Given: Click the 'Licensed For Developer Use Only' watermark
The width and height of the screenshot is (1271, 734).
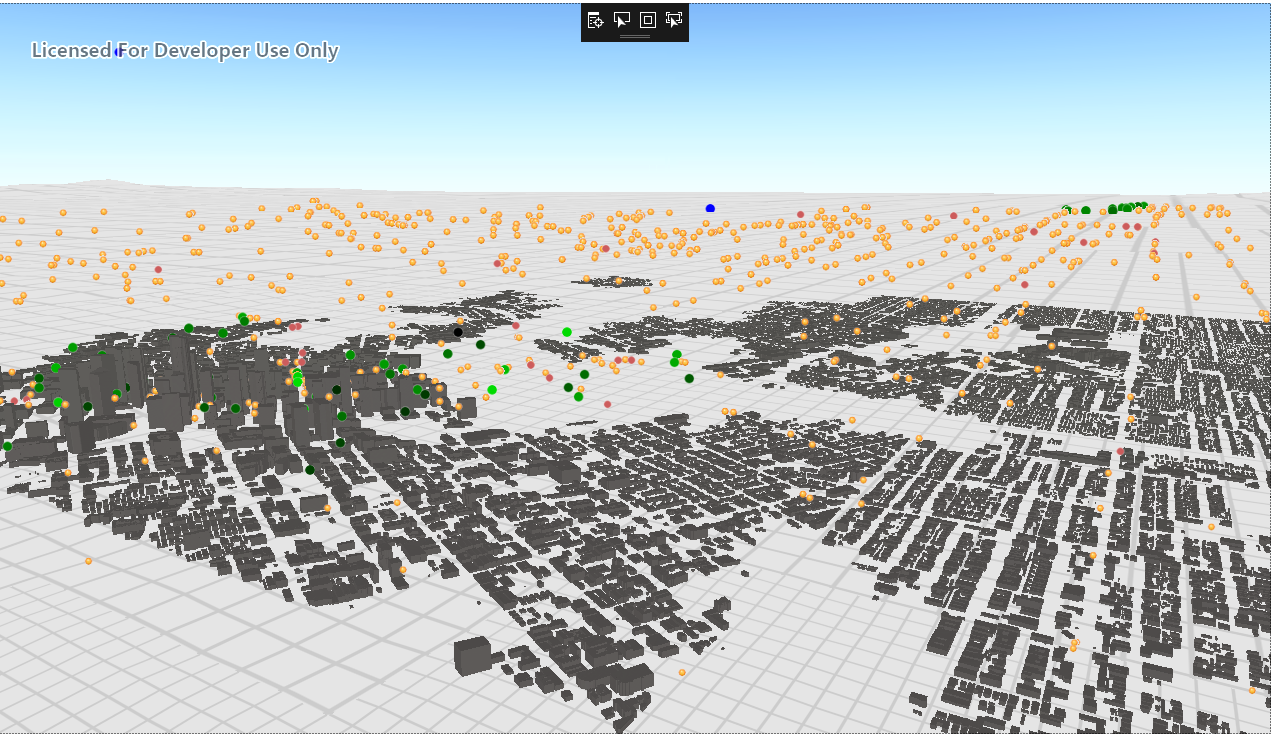Looking at the screenshot, I should [x=185, y=50].
